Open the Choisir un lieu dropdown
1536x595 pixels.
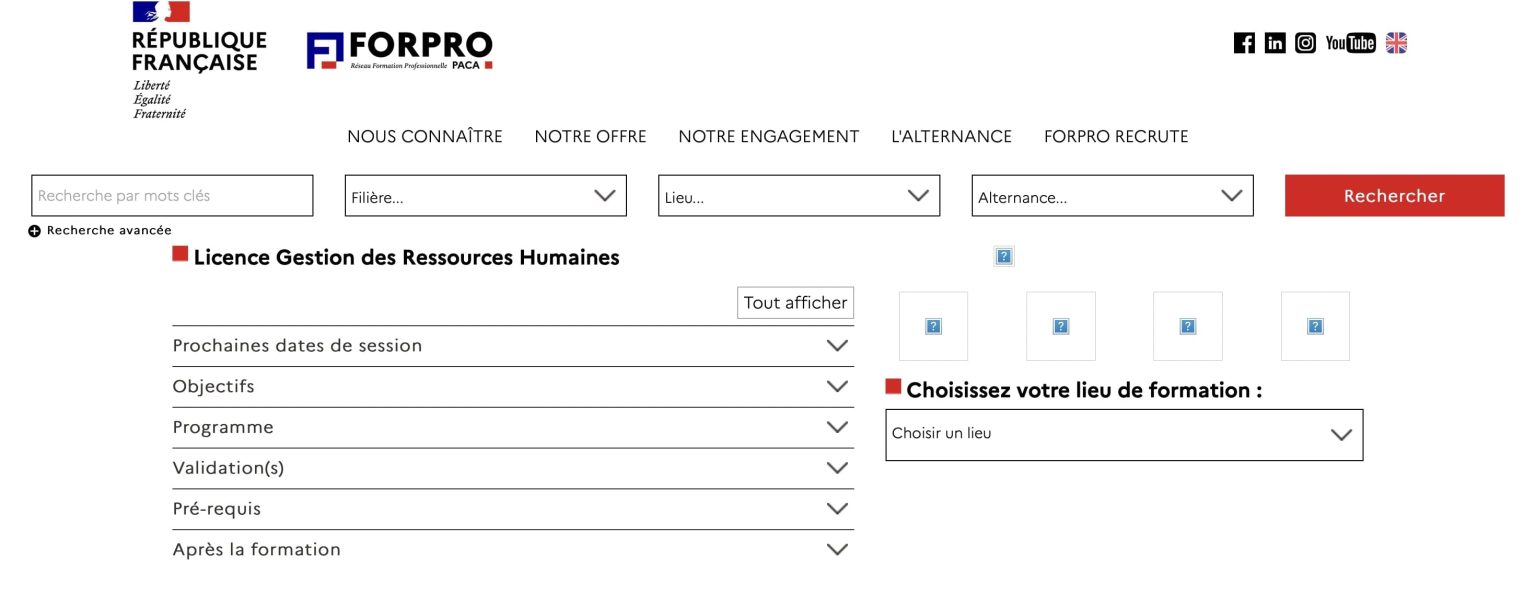1124,435
